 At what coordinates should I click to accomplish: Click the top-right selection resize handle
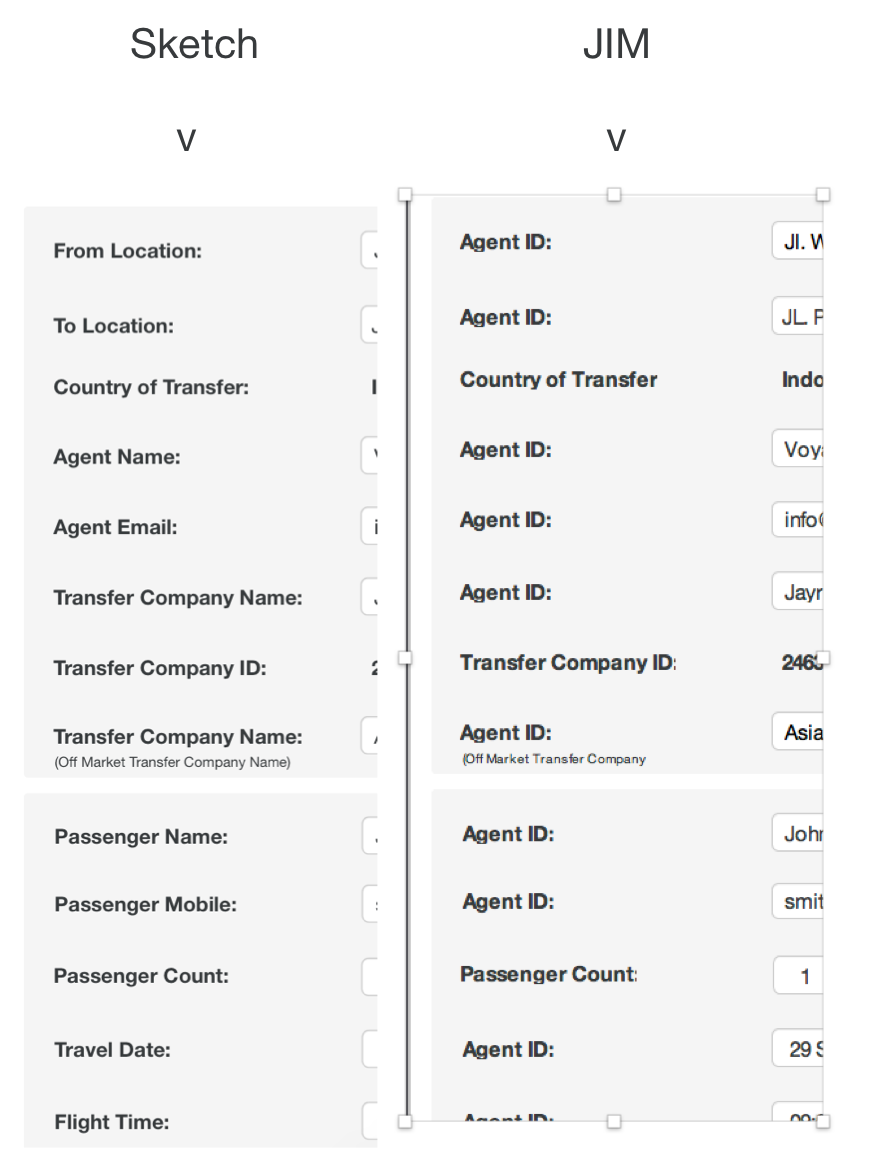pos(823,194)
